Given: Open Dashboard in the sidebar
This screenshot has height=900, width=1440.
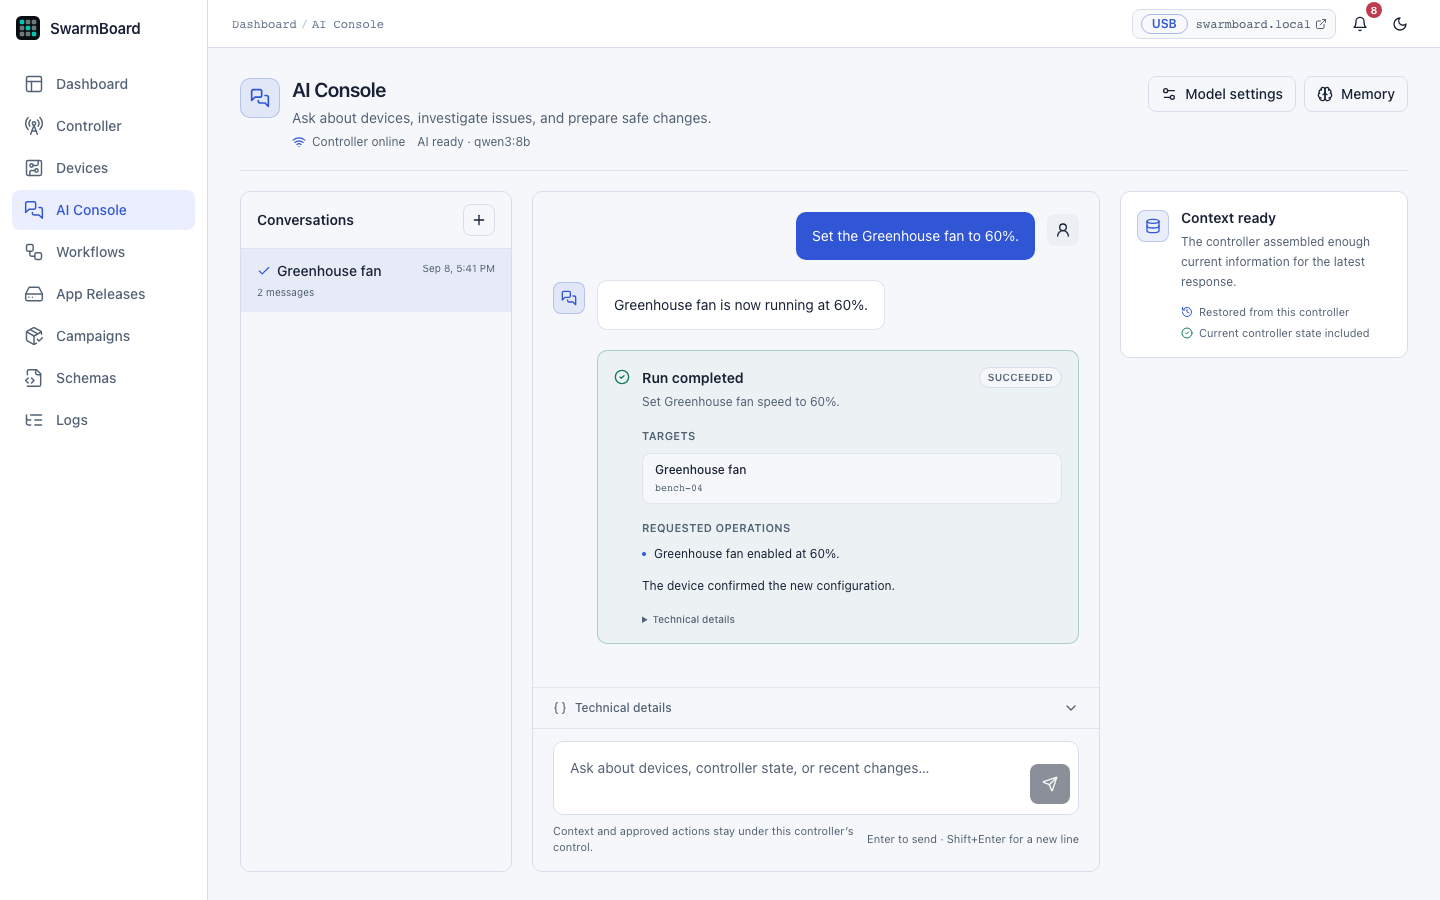Looking at the screenshot, I should tap(103, 84).
